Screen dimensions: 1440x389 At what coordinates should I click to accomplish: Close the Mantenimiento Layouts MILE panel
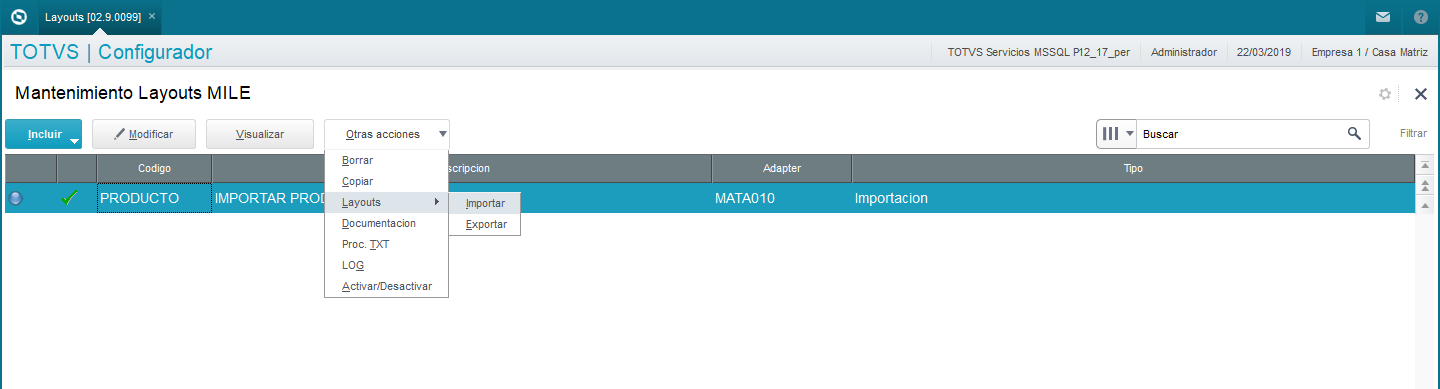click(x=1420, y=94)
